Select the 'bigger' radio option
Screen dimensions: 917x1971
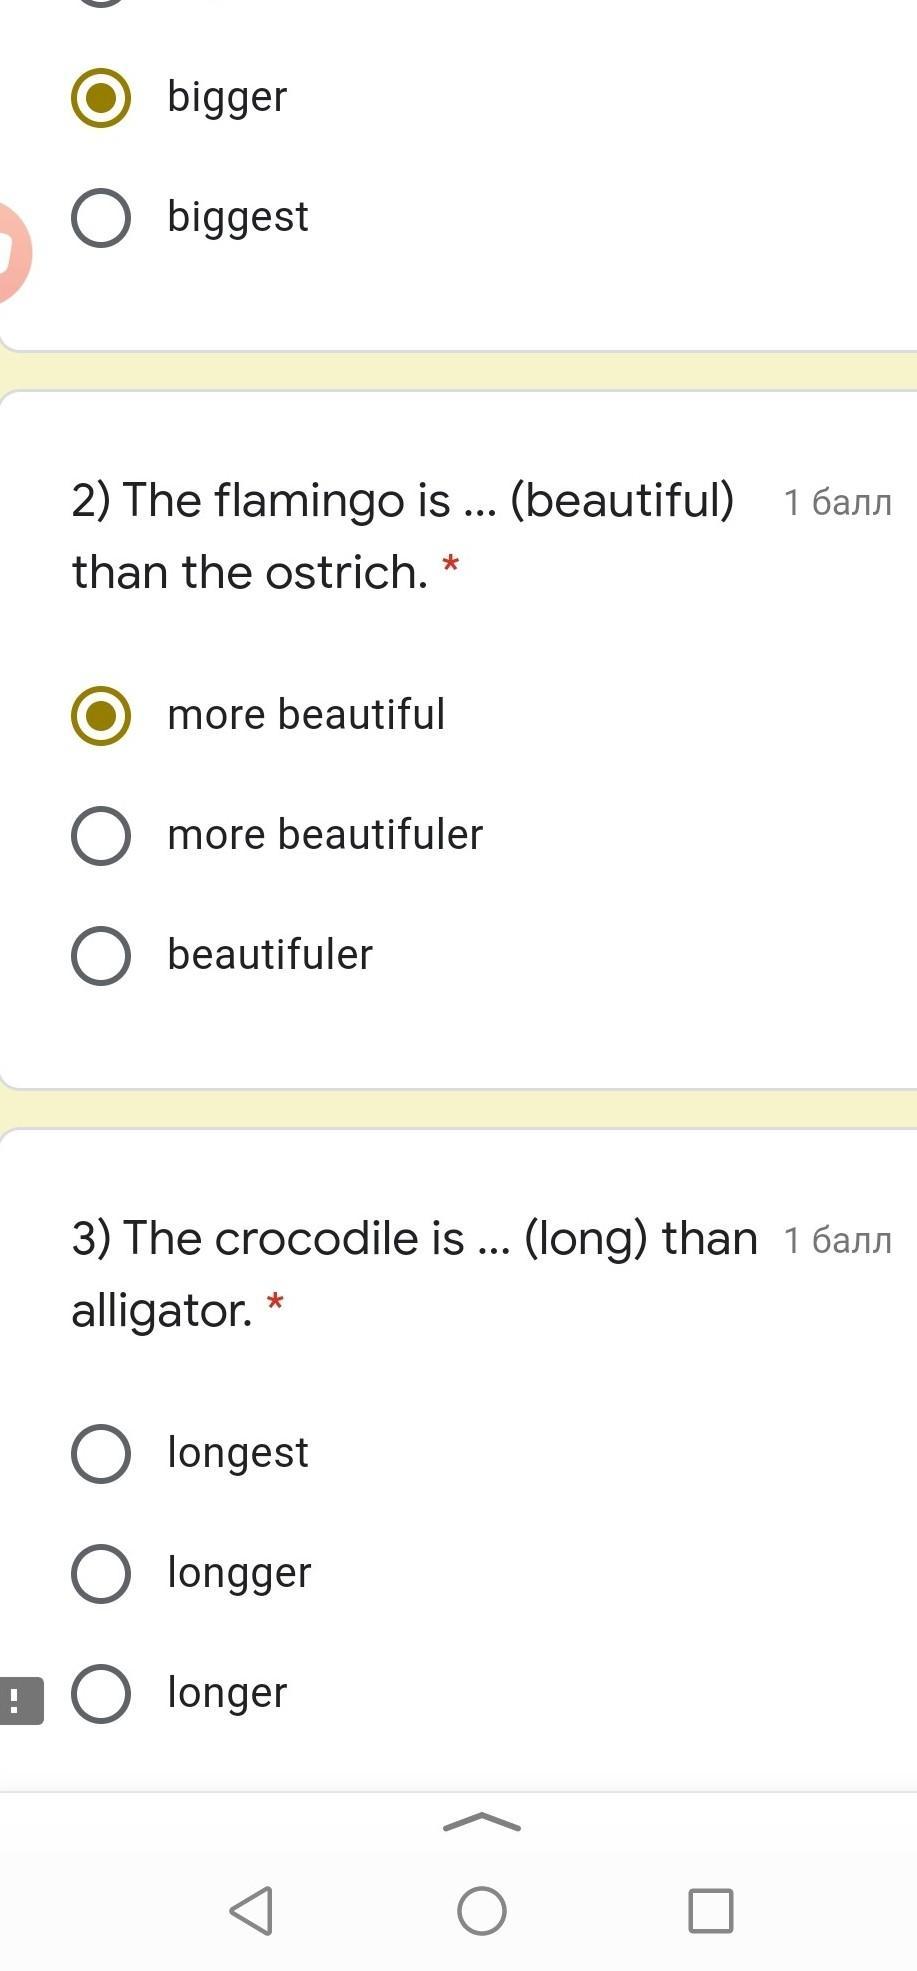[x=101, y=98]
